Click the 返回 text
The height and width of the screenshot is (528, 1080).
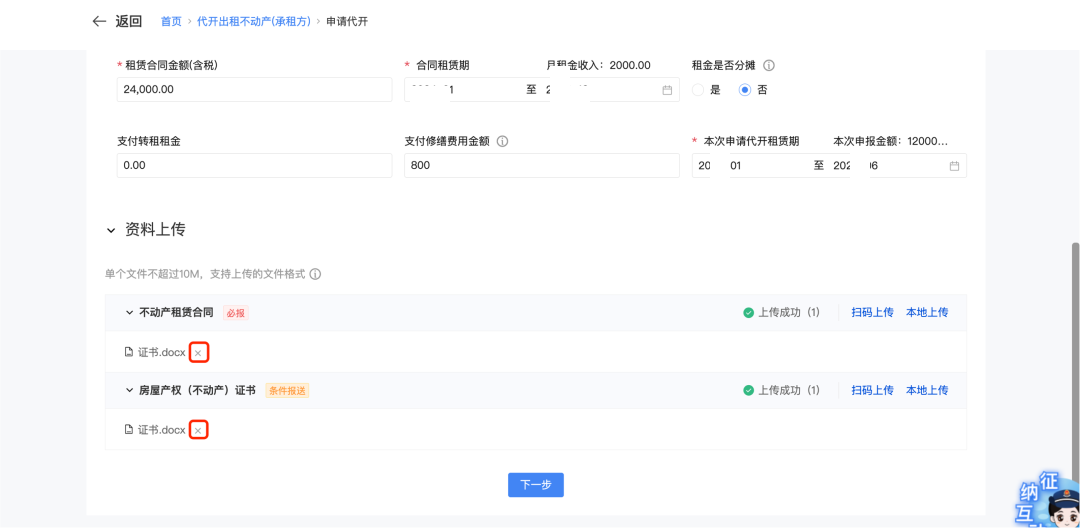[128, 21]
